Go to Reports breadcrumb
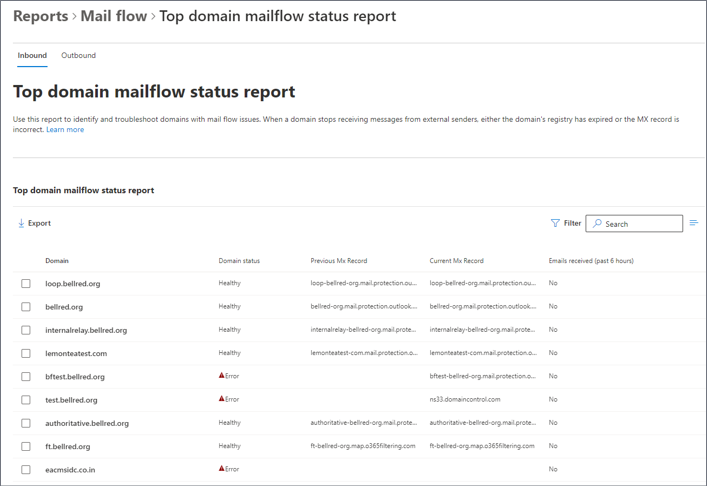707x486 pixels. pos(41,16)
